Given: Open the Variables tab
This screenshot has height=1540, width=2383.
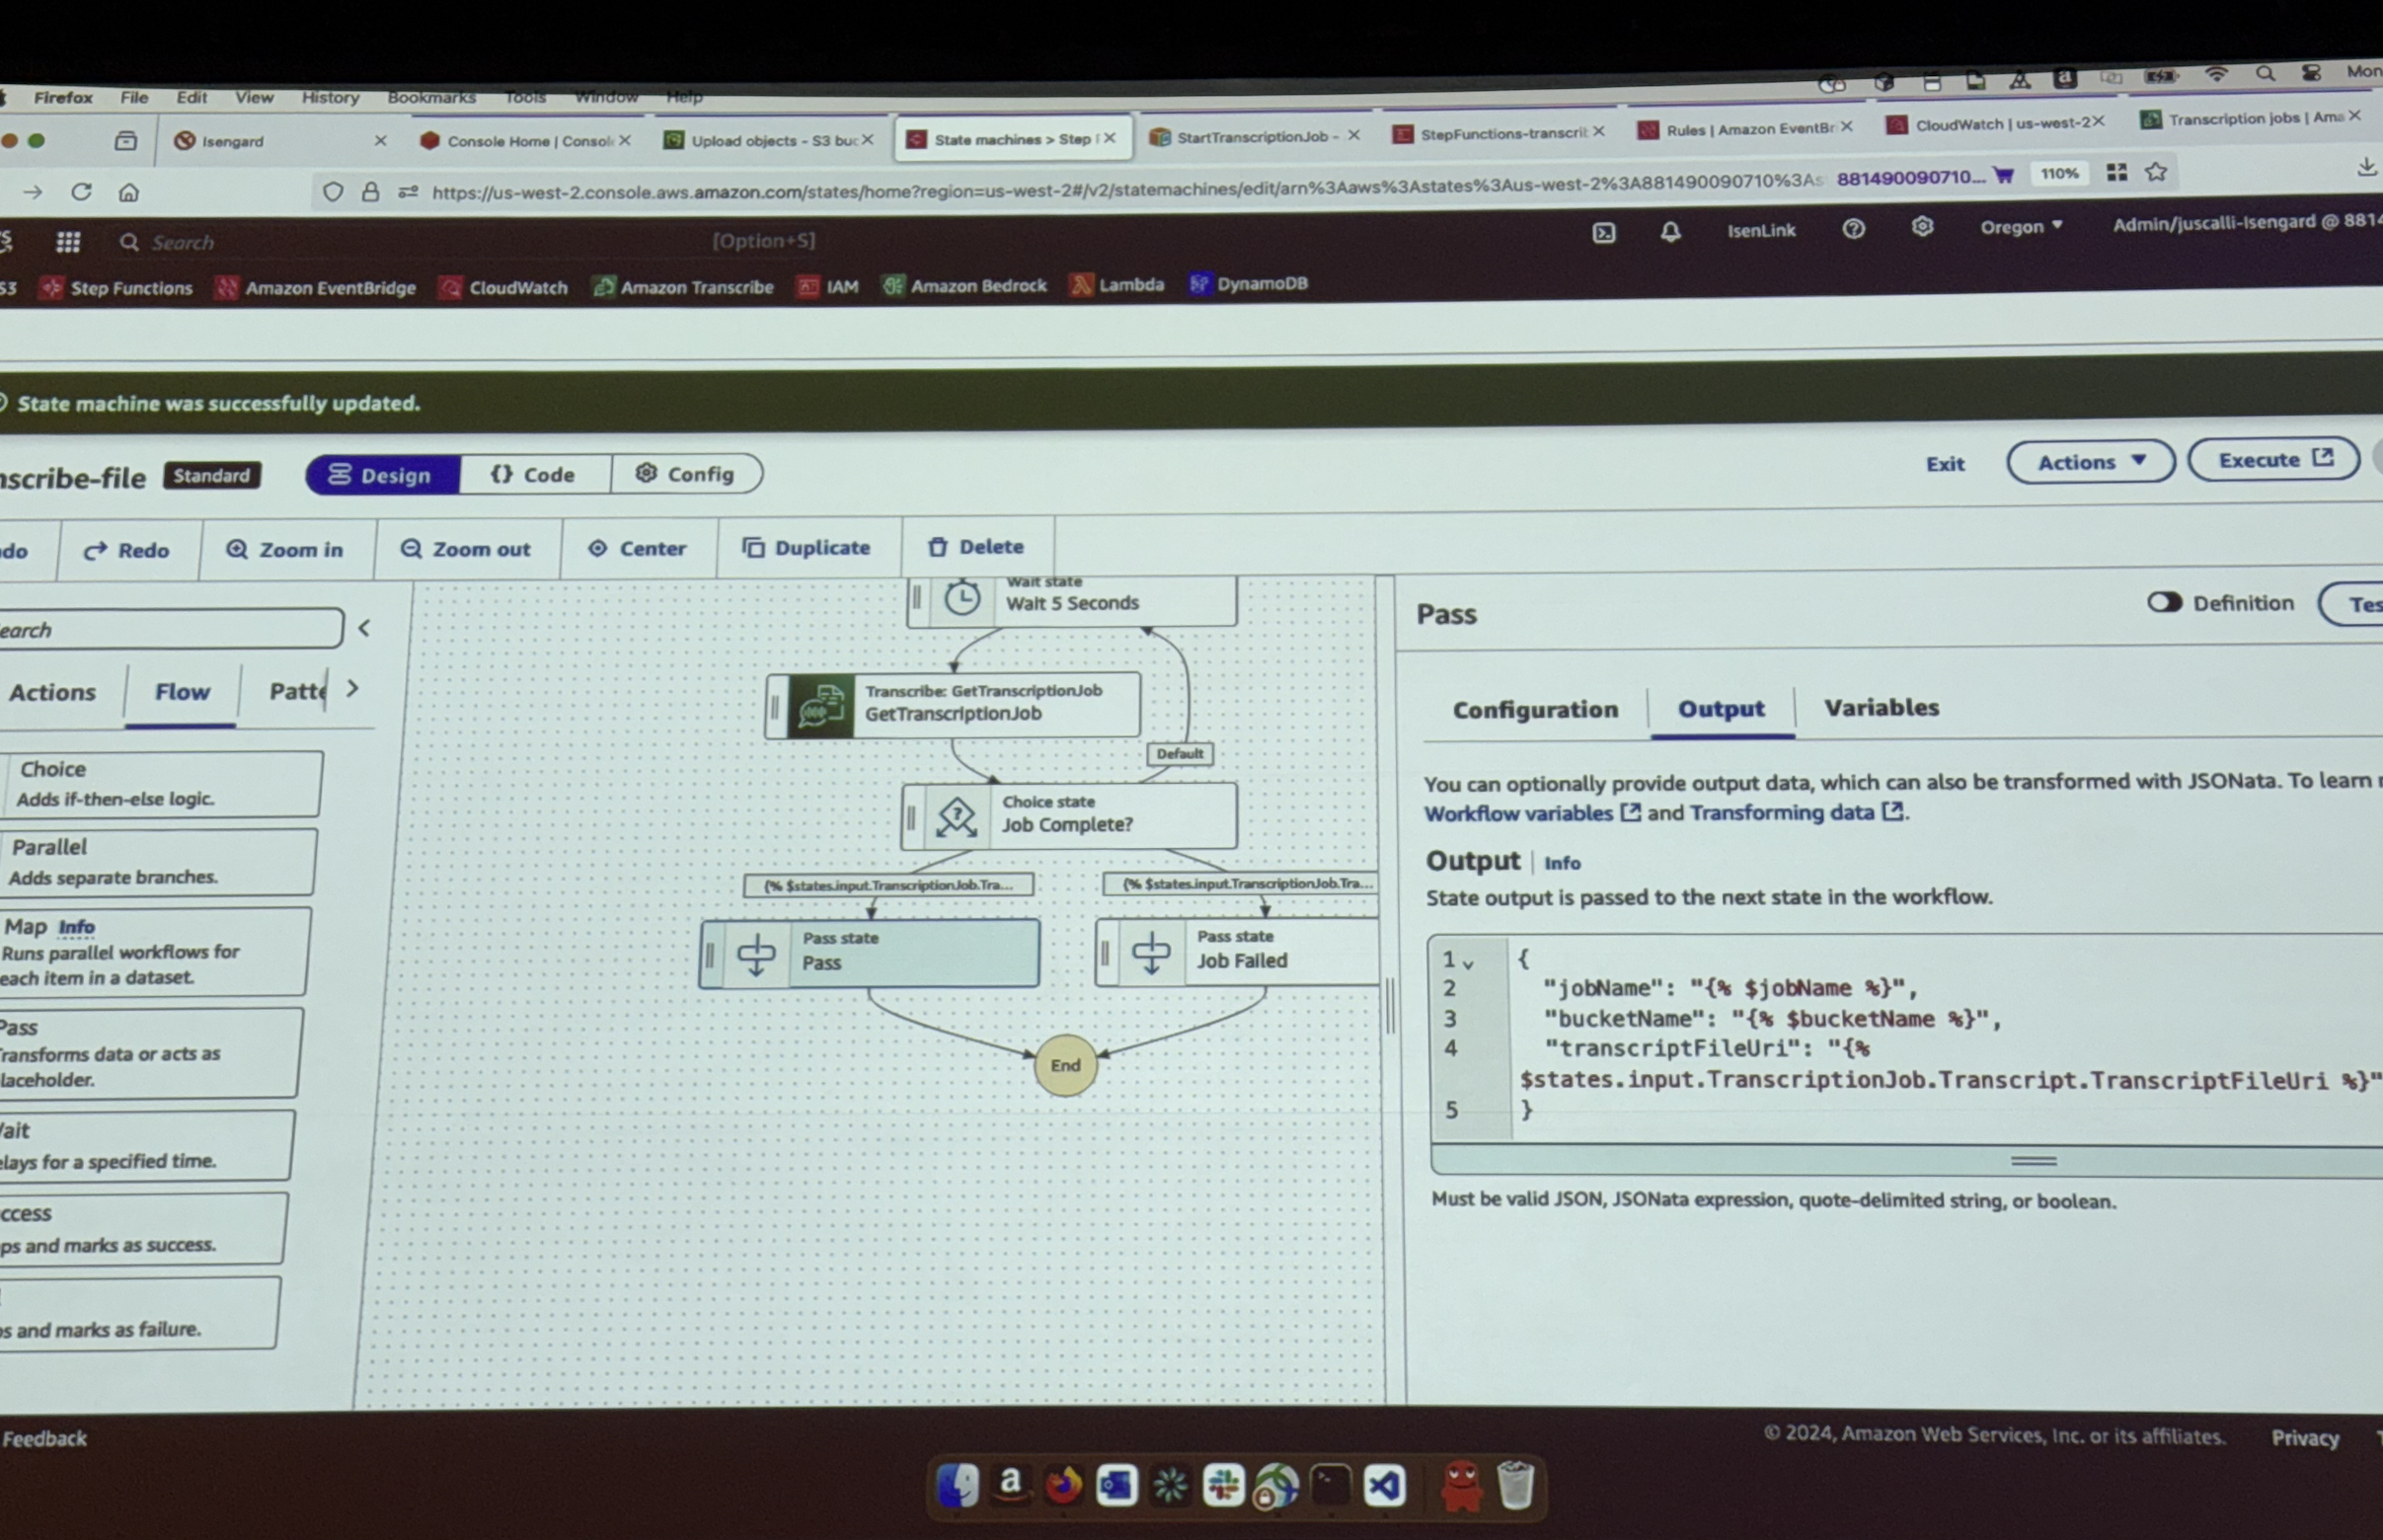Looking at the screenshot, I should pyautogui.click(x=1880, y=707).
